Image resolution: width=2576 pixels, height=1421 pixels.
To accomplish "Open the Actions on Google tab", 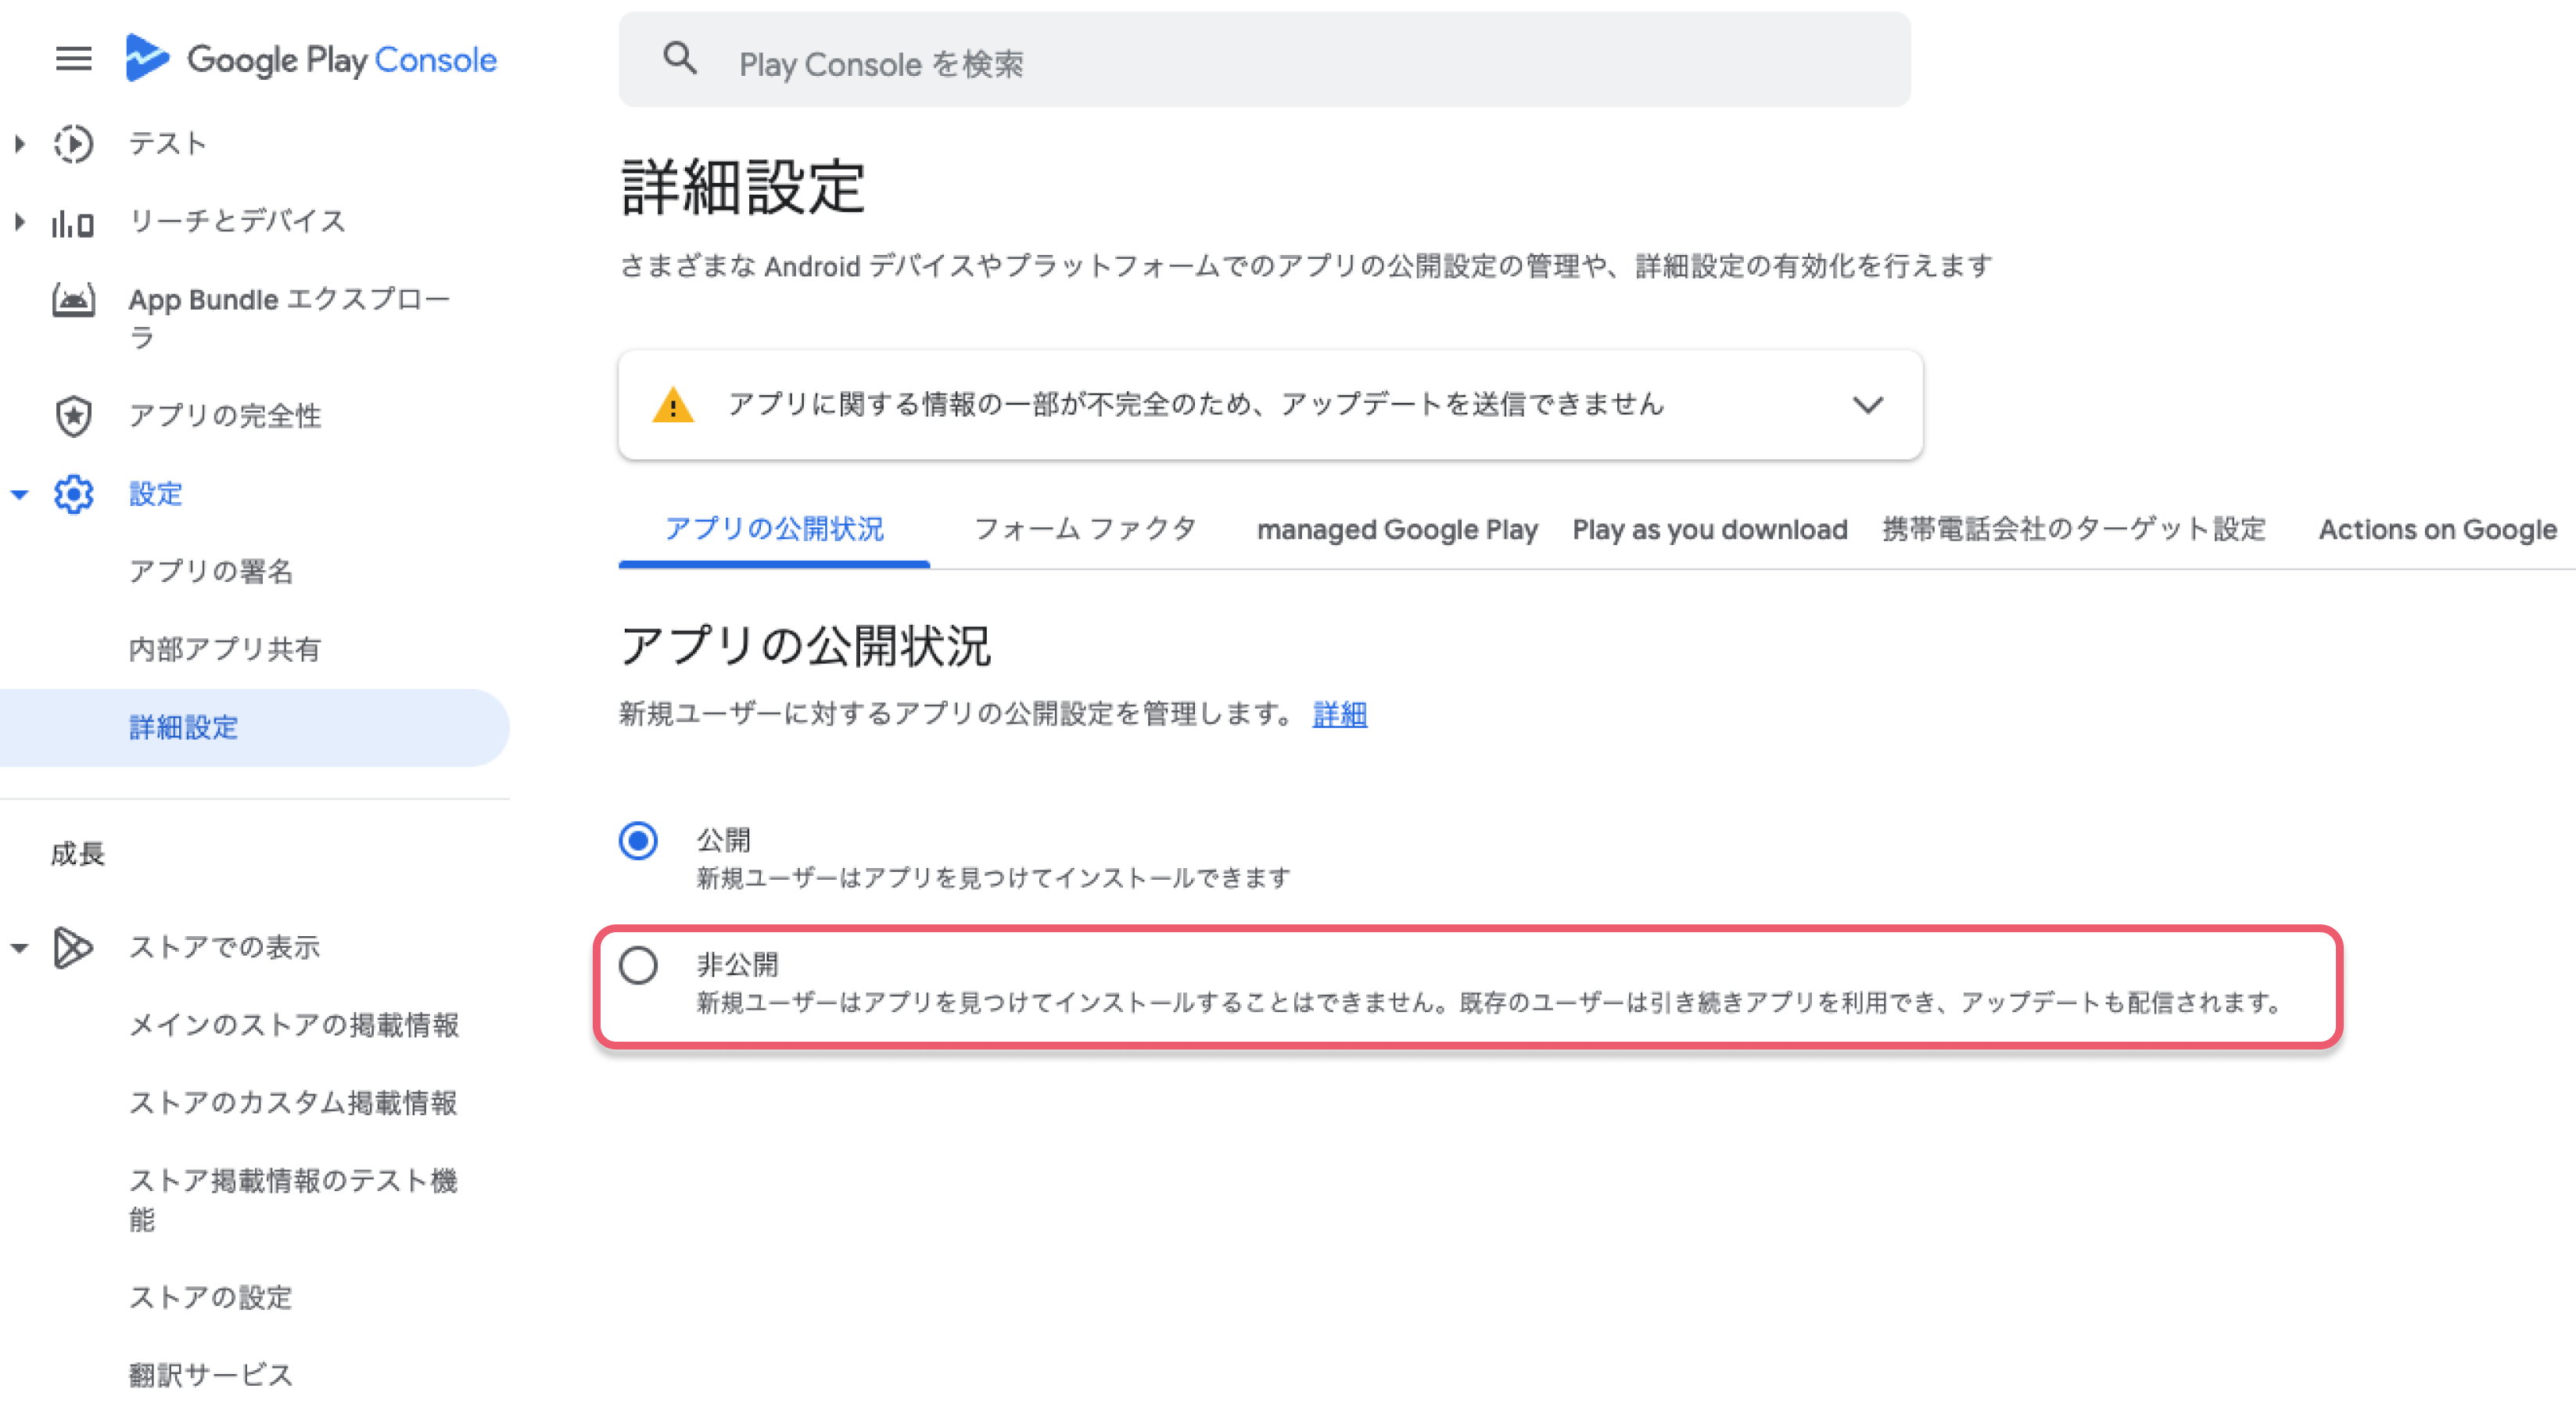I will point(2437,529).
